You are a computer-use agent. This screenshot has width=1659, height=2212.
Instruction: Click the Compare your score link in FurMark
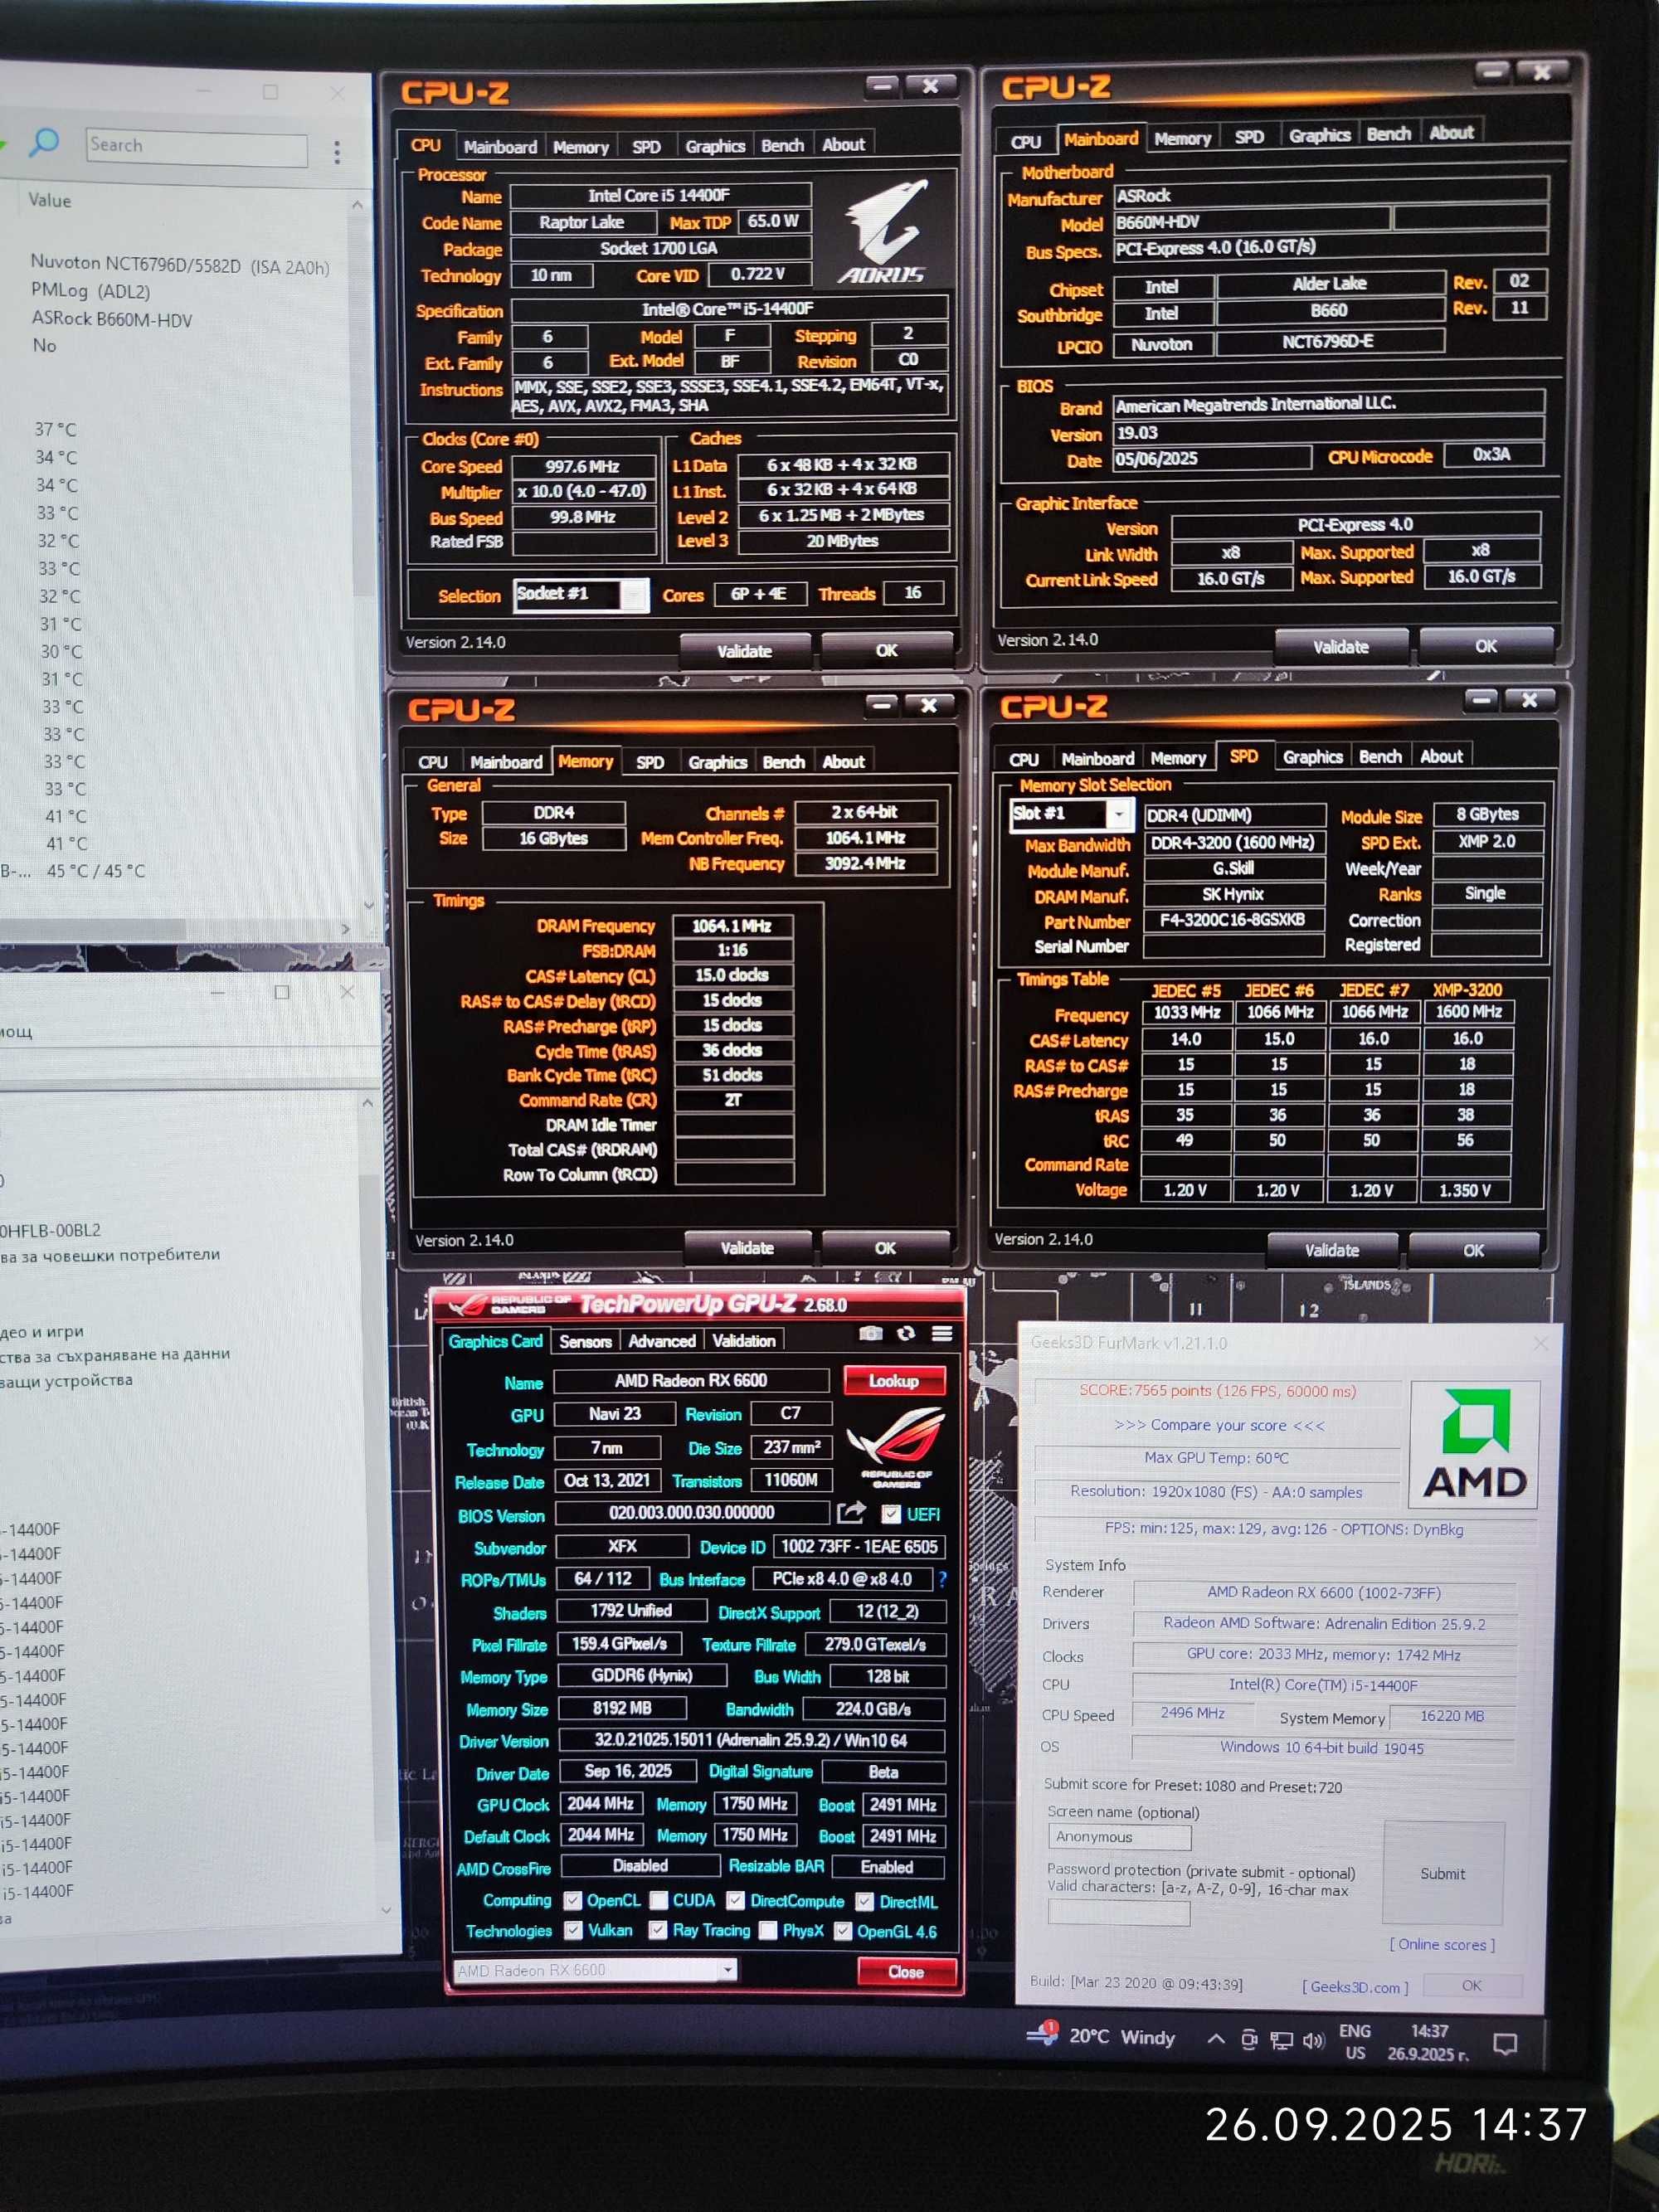click(1218, 1425)
